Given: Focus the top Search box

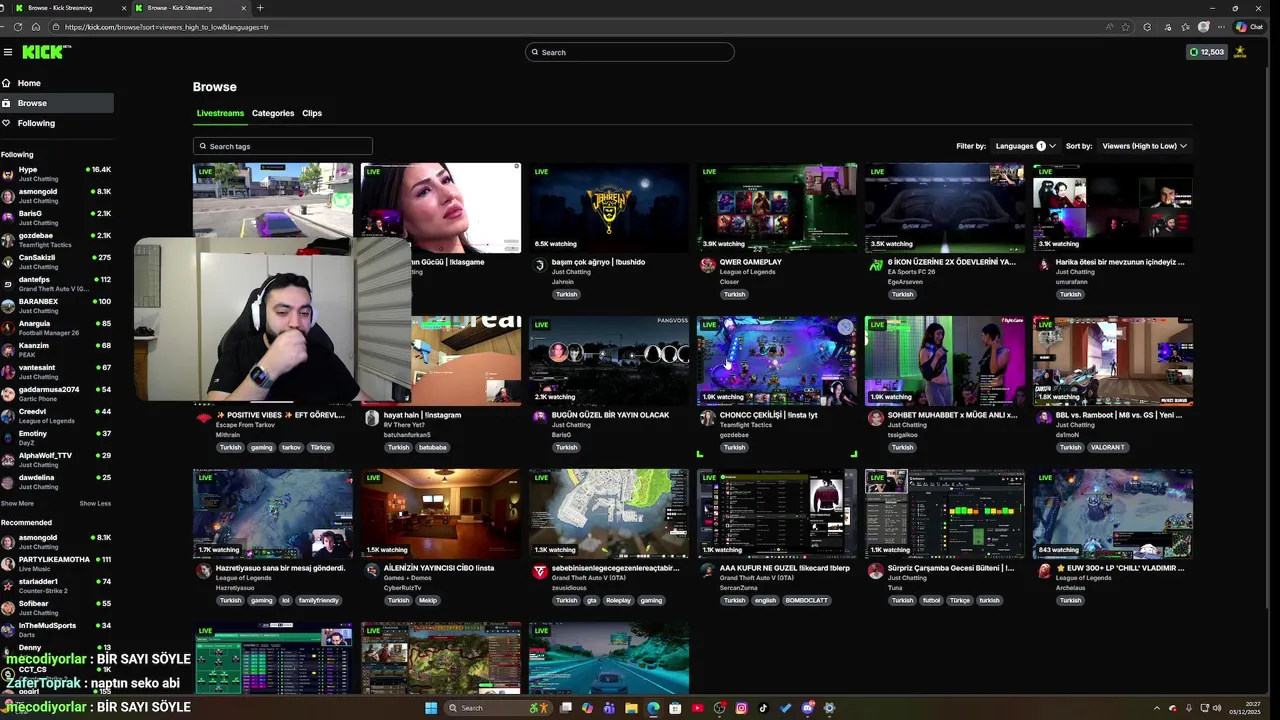Looking at the screenshot, I should 630,52.
